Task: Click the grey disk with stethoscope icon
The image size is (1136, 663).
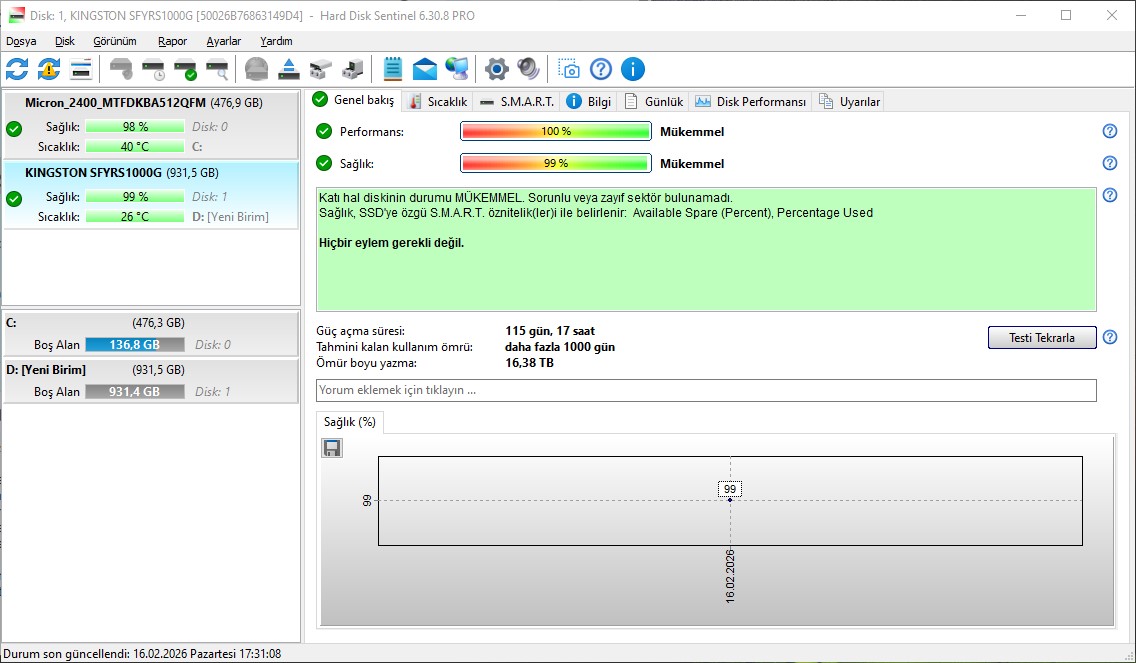Action: 122,69
